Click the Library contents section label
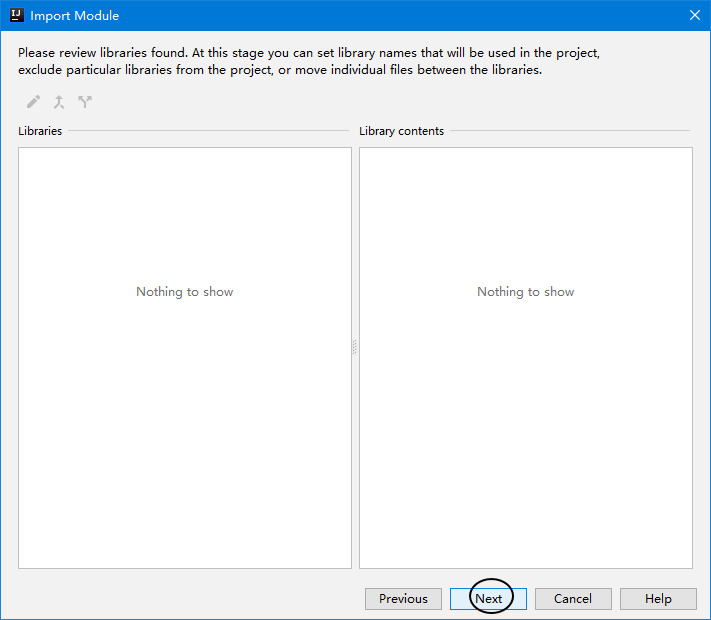 (401, 131)
